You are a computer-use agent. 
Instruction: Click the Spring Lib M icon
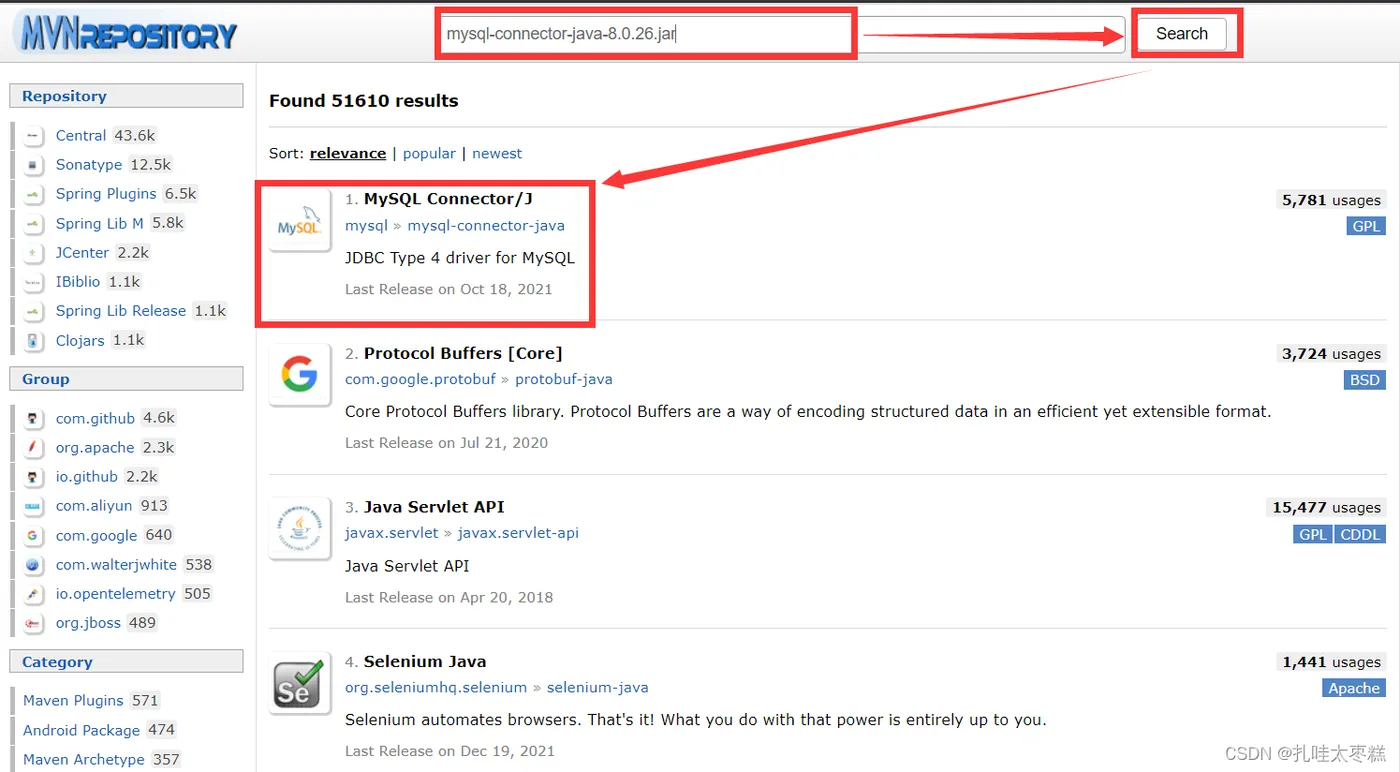34,223
